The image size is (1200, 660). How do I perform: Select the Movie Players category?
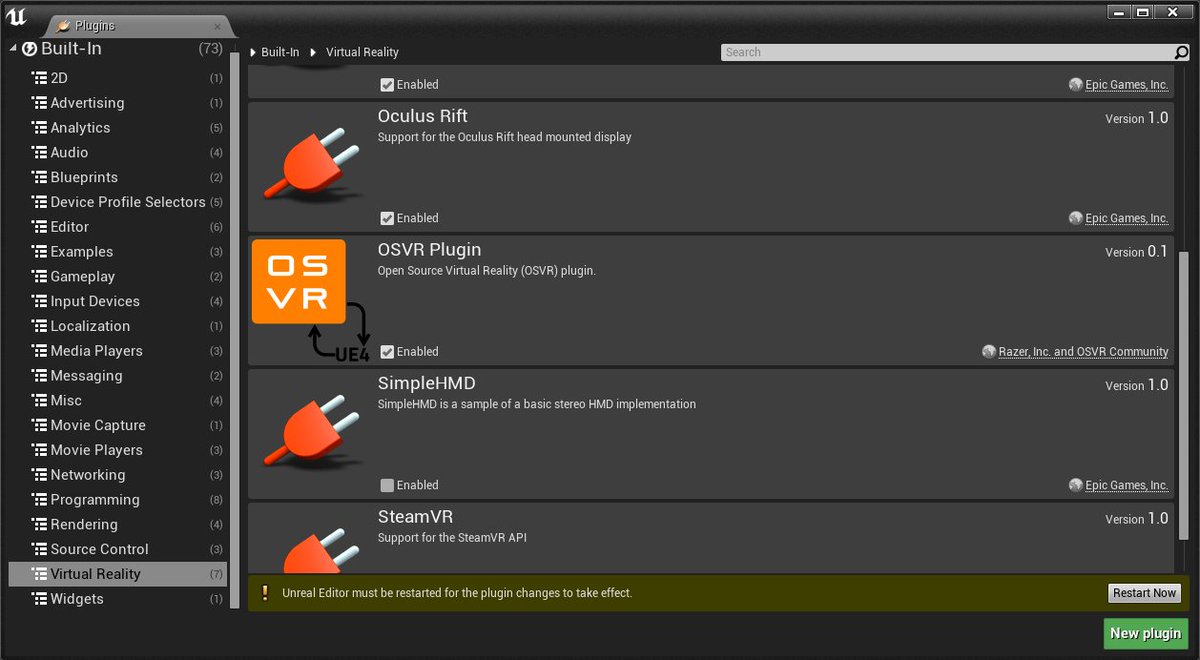tap(118, 450)
